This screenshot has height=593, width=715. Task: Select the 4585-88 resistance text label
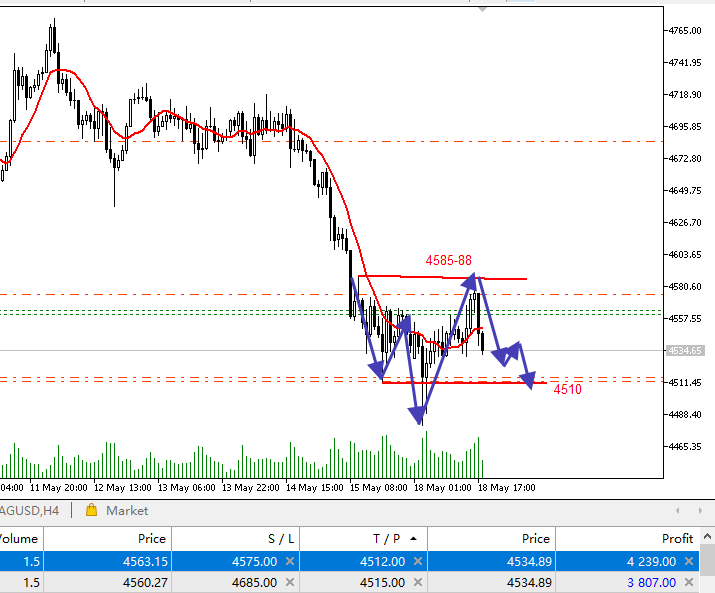(x=448, y=260)
